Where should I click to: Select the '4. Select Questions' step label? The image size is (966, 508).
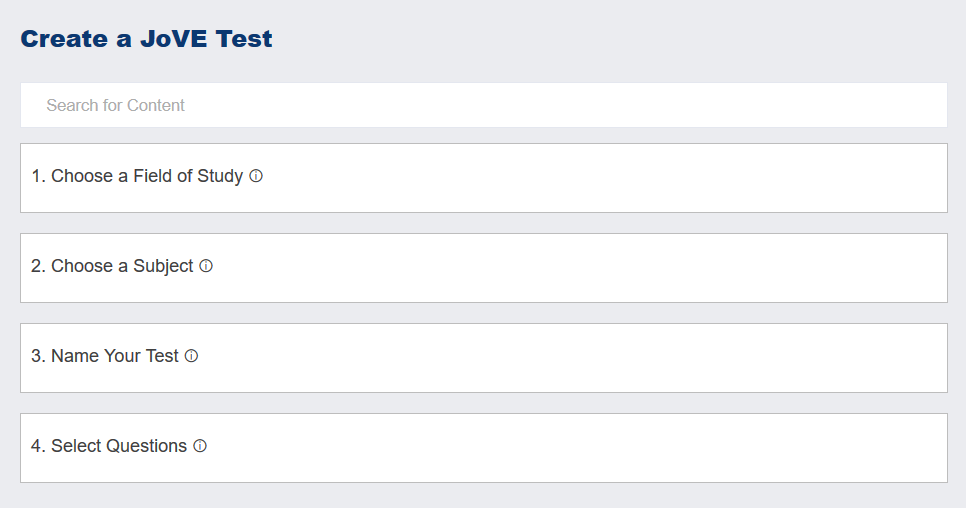(x=109, y=446)
